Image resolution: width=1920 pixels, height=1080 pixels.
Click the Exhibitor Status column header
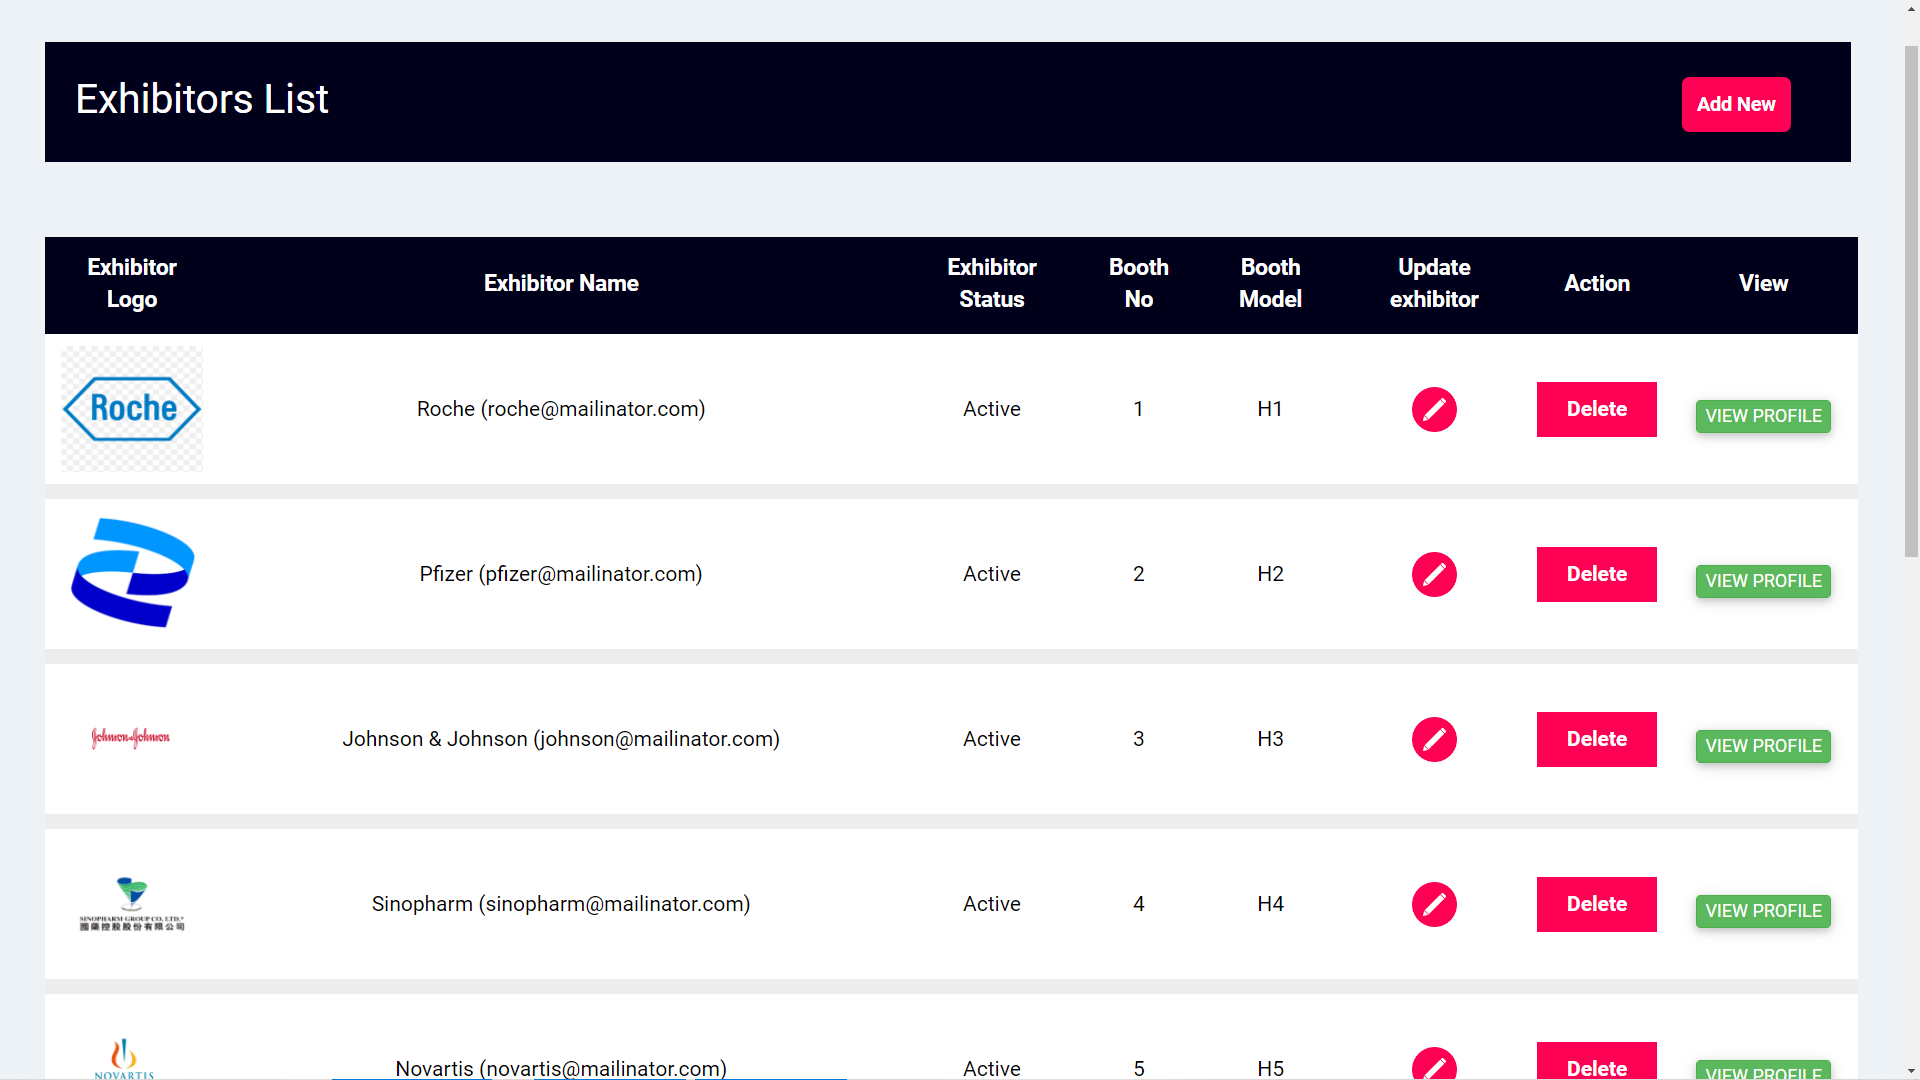(x=990, y=284)
